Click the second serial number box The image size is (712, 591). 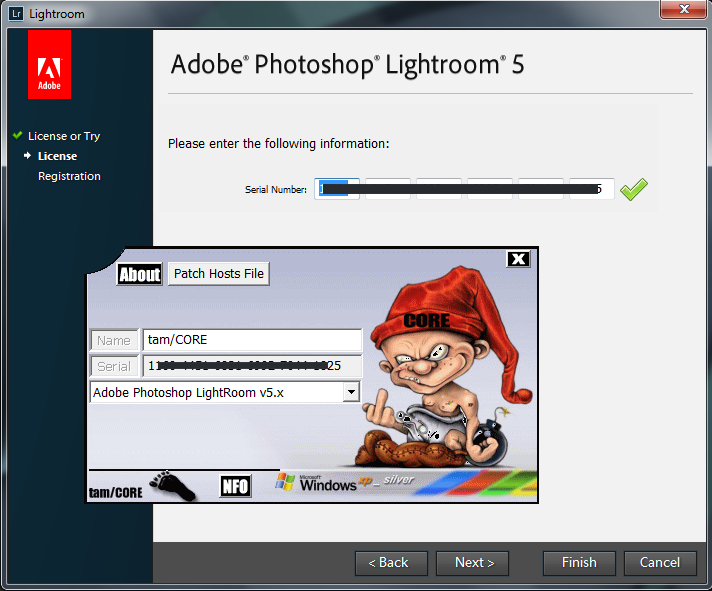point(388,189)
